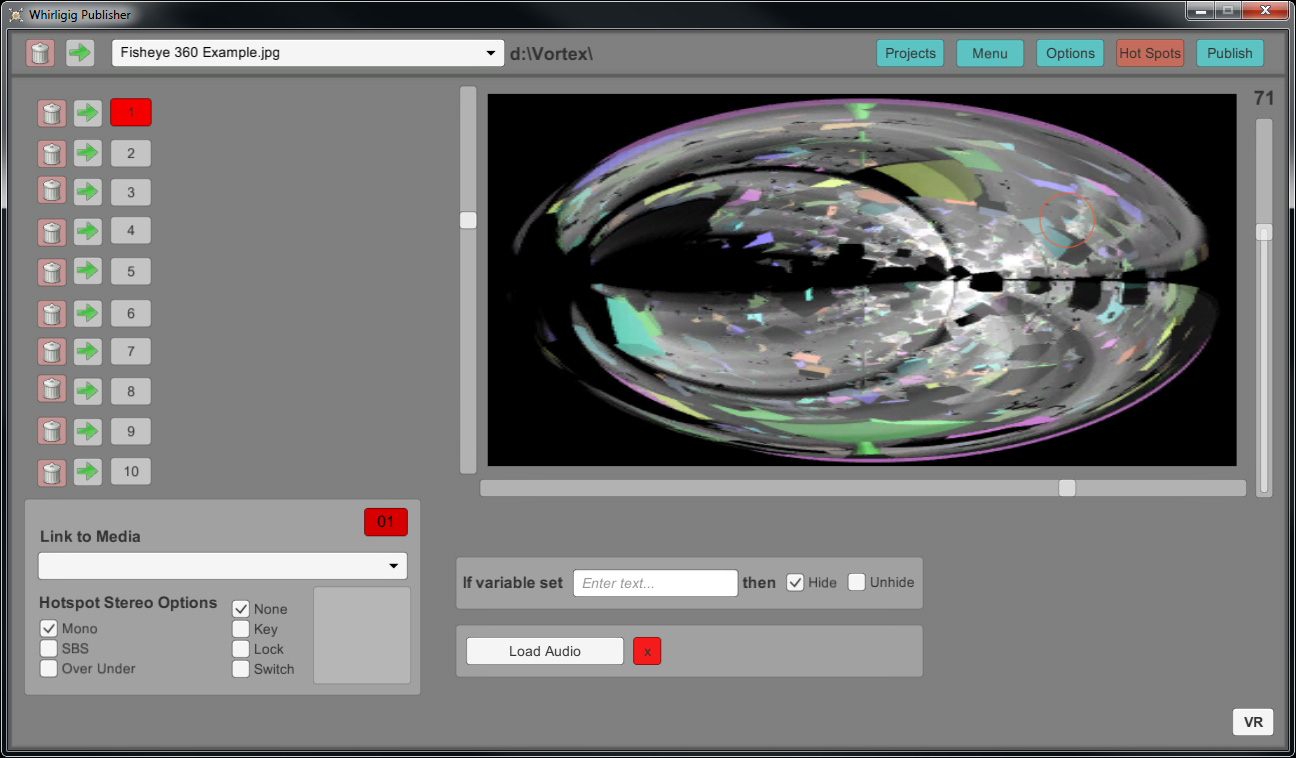Select hotspot number 1 button
Screen dimensions: 1296x758
[x=131, y=112]
